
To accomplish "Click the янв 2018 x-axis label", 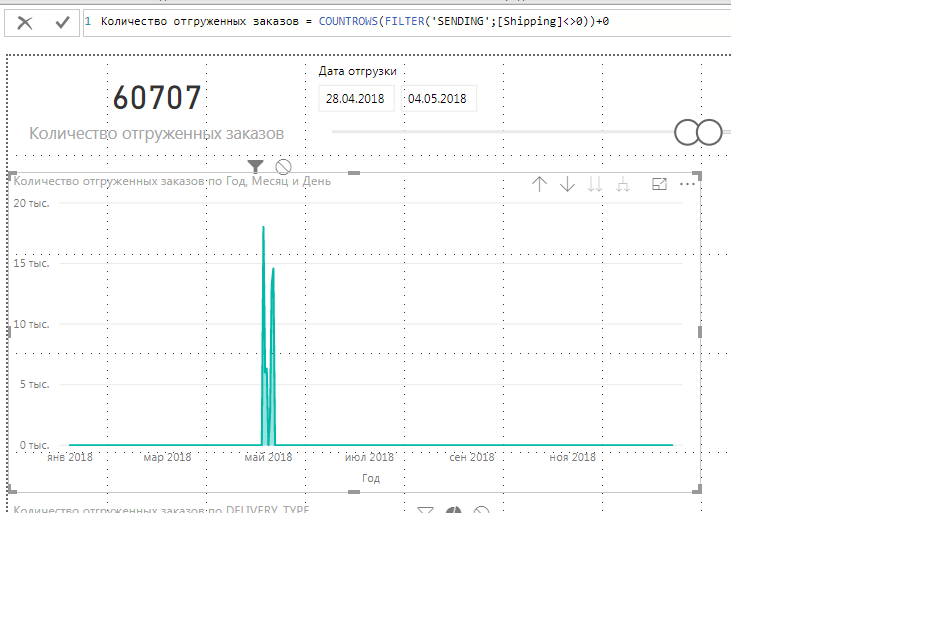I will pos(70,457).
